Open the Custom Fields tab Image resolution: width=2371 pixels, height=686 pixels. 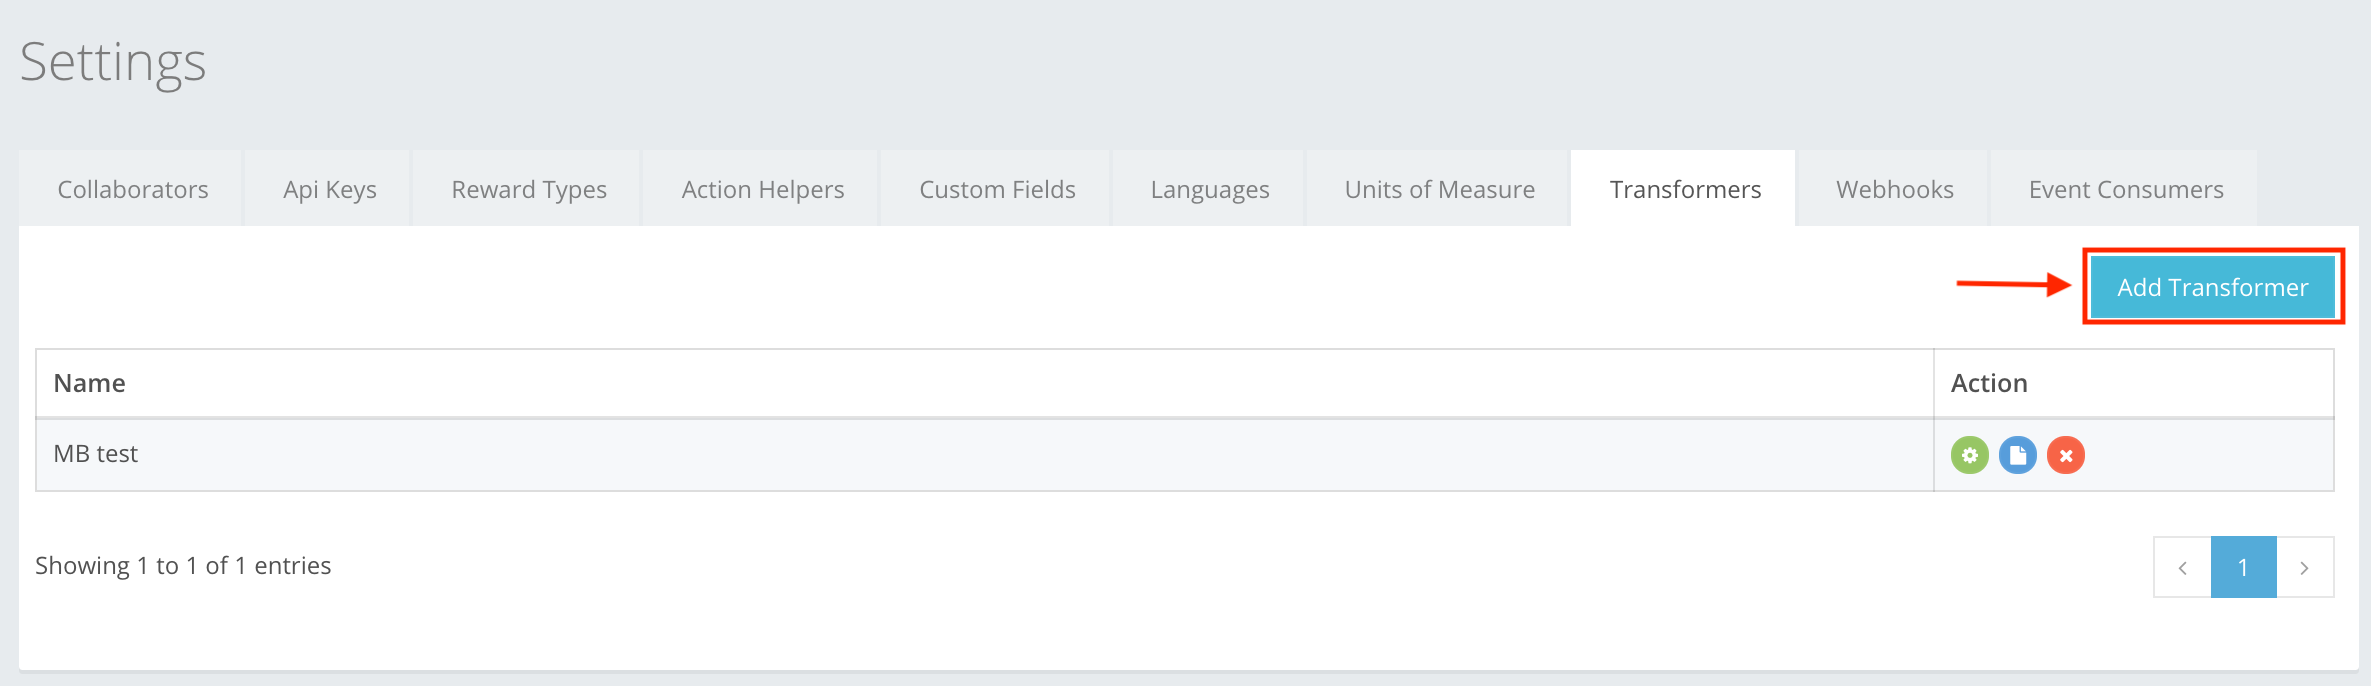click(997, 189)
